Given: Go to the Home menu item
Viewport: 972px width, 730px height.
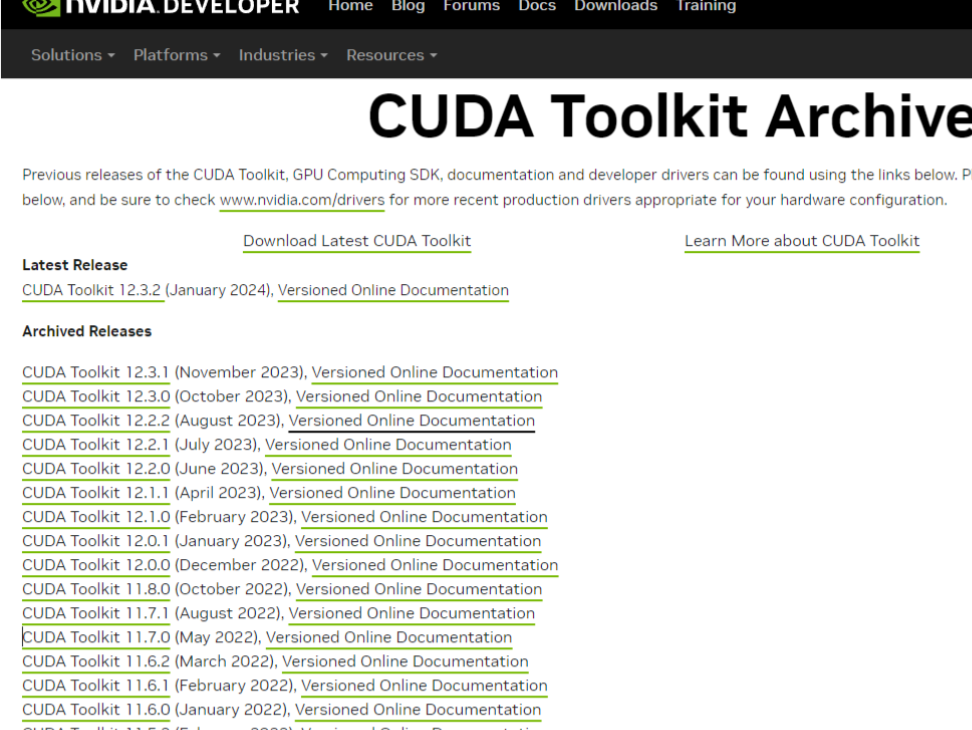Looking at the screenshot, I should pos(350,7).
